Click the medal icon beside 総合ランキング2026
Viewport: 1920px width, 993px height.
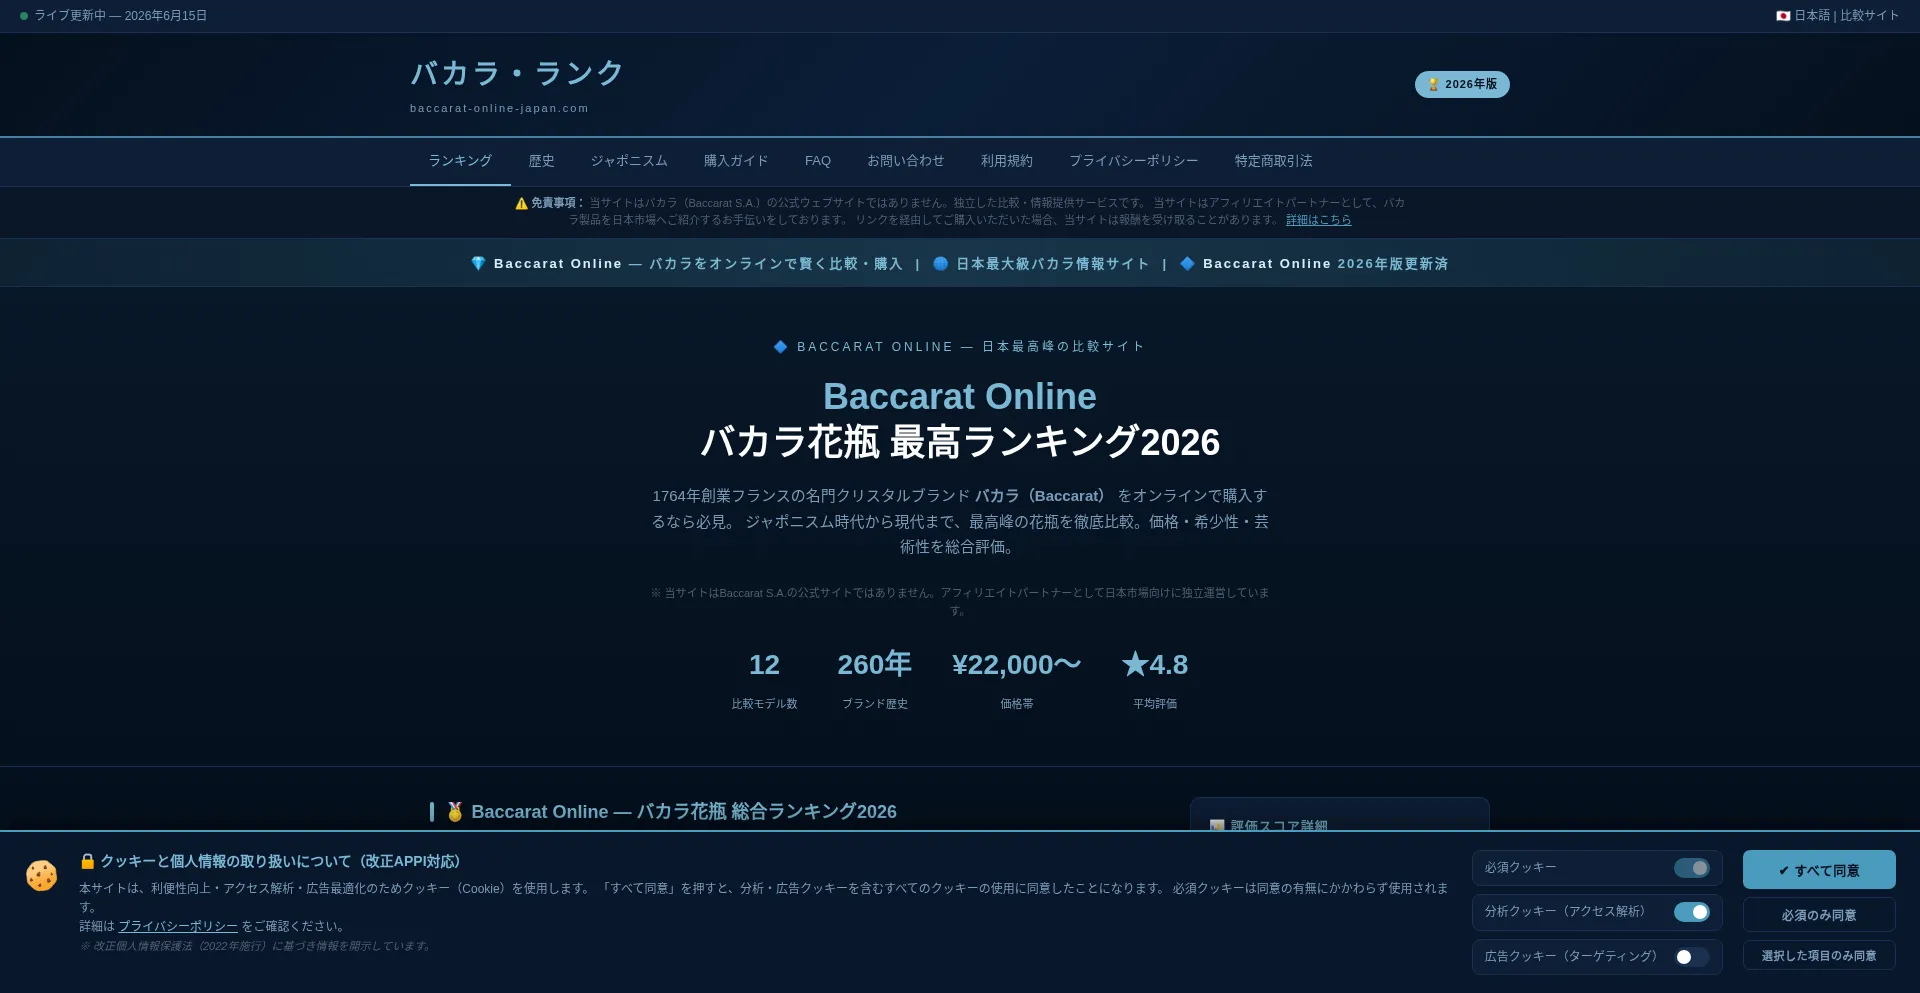[x=455, y=811]
